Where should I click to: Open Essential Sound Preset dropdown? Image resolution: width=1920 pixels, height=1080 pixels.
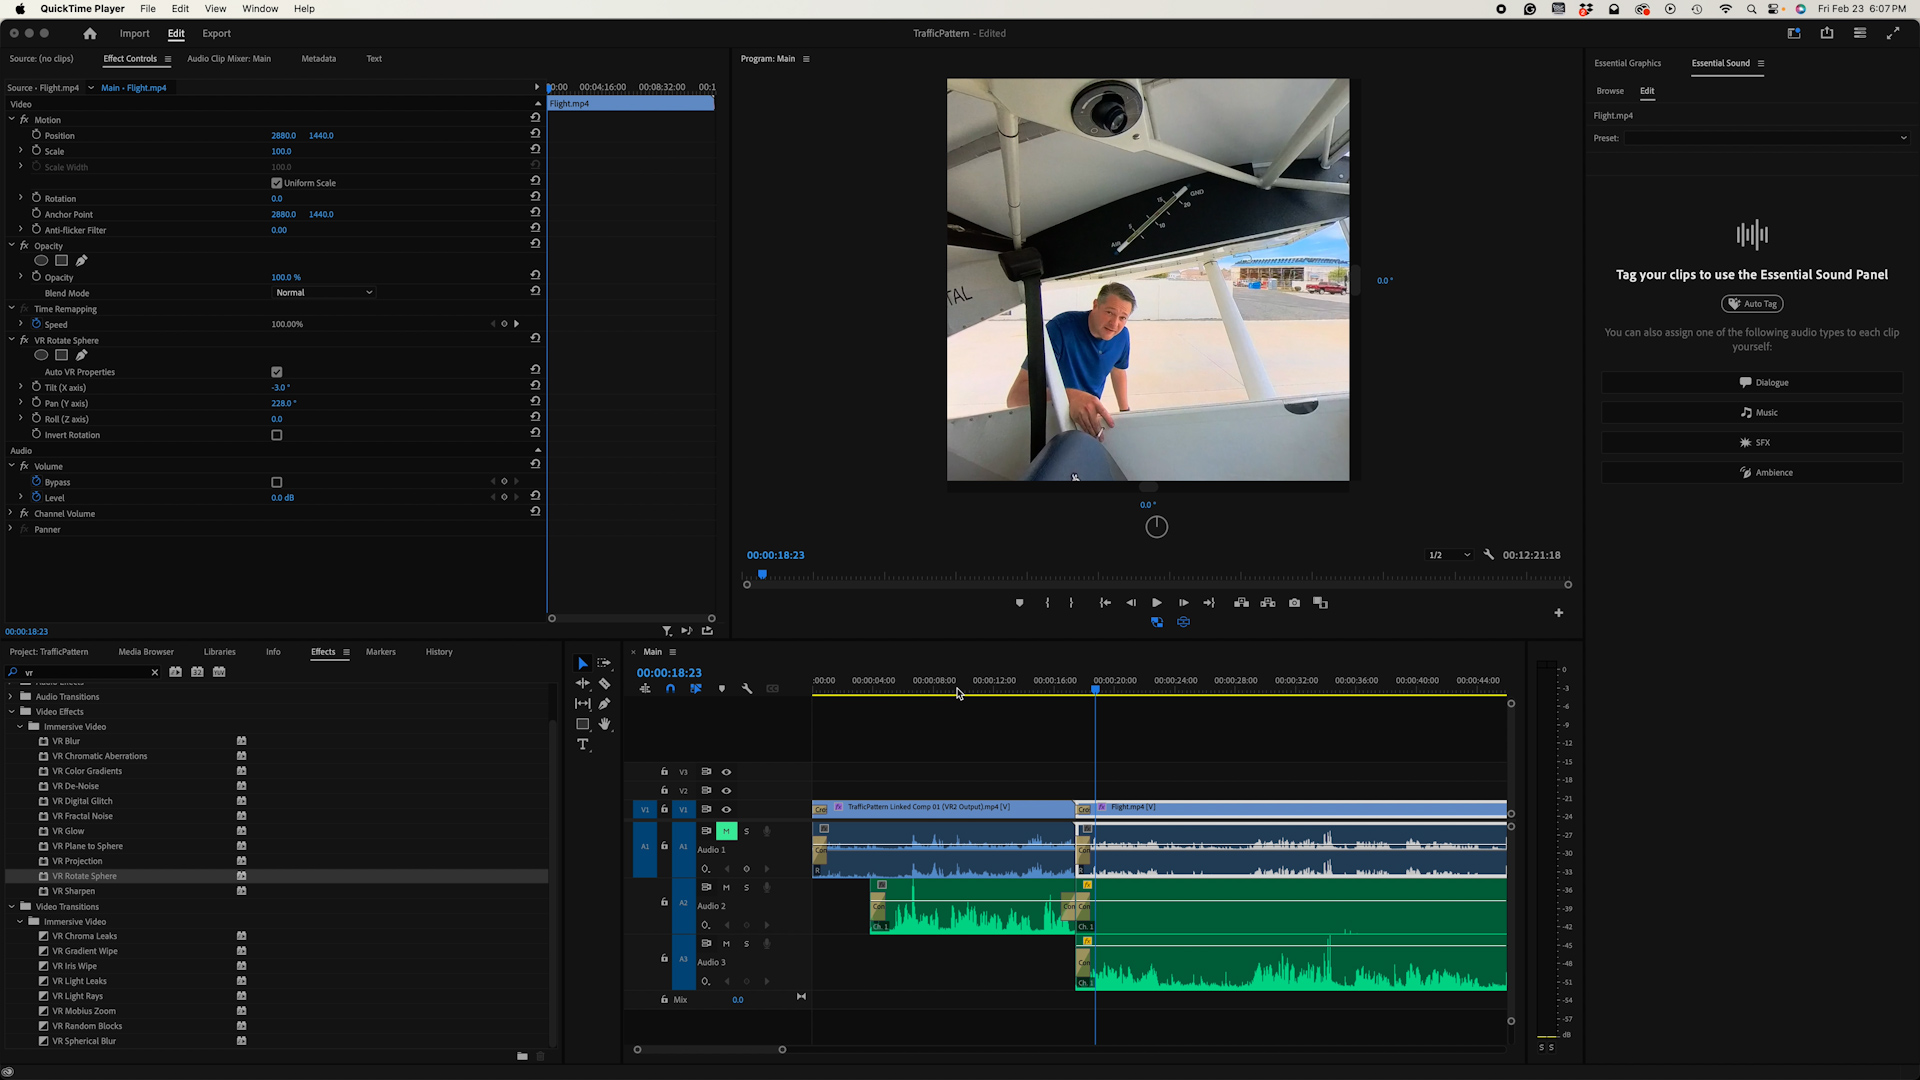(1766, 138)
